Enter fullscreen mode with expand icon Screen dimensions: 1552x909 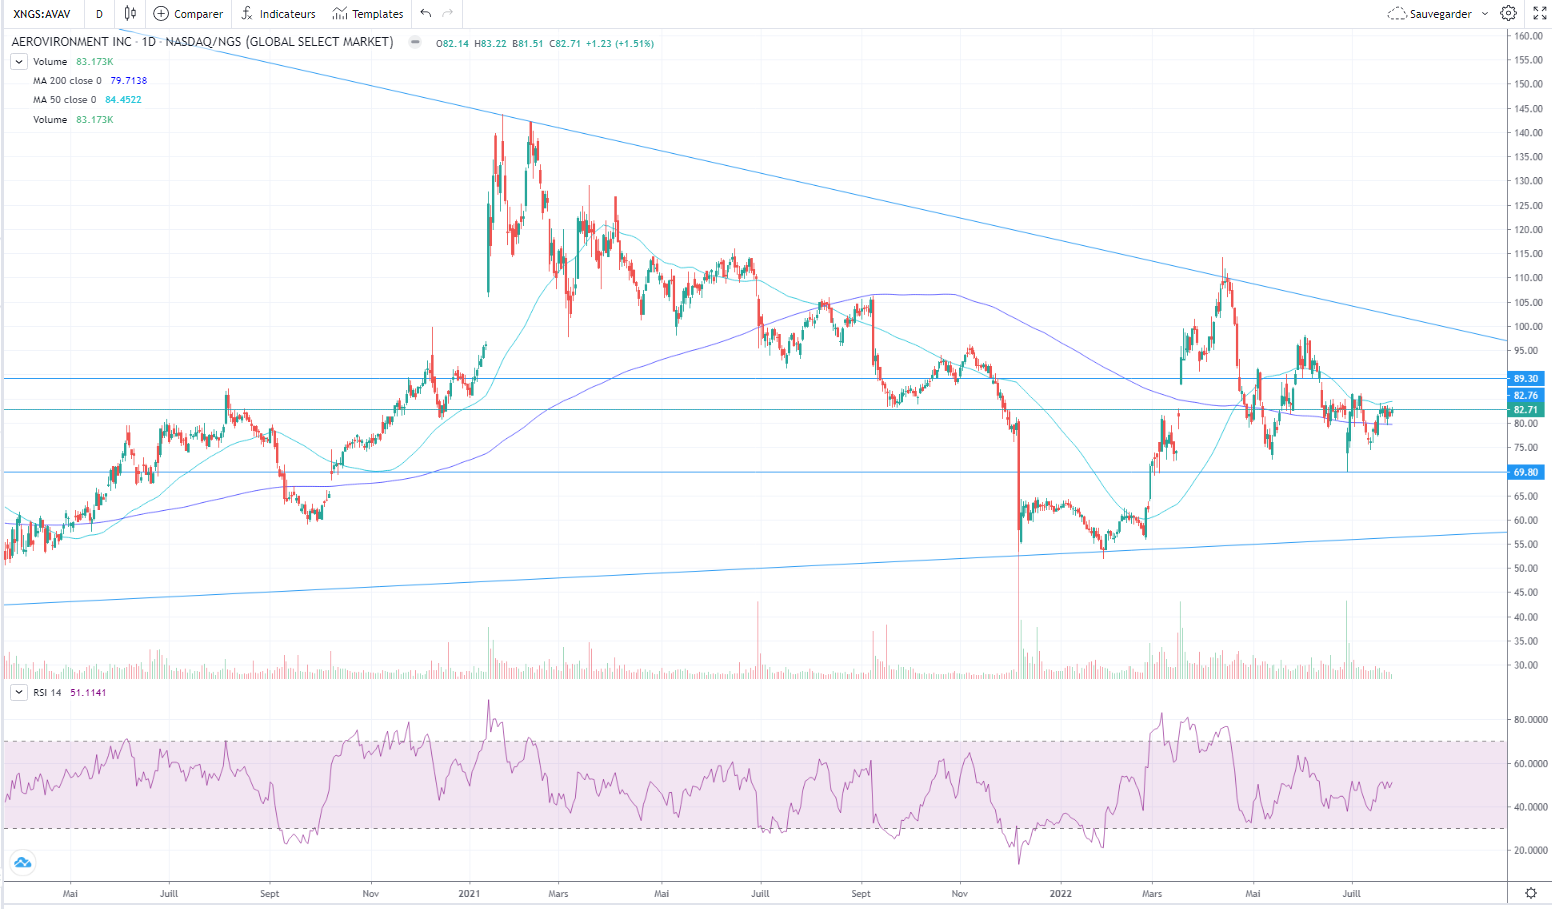(1539, 14)
